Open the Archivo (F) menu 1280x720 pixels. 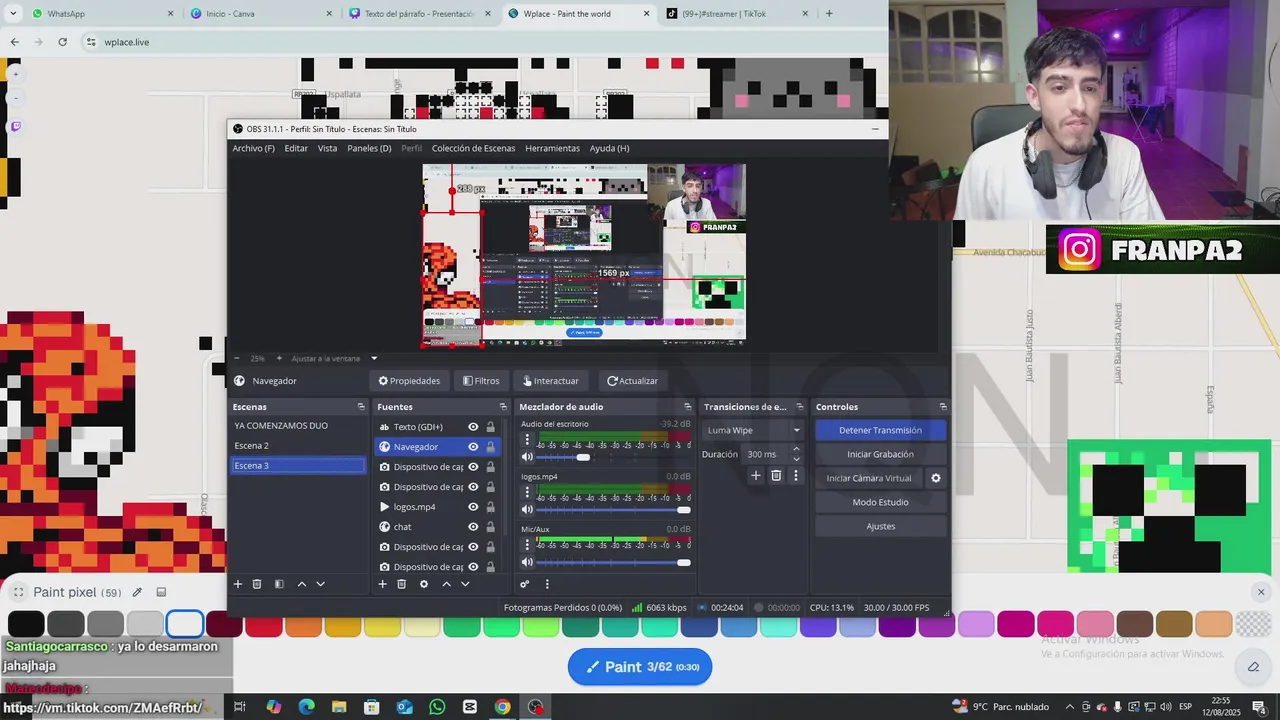253,148
